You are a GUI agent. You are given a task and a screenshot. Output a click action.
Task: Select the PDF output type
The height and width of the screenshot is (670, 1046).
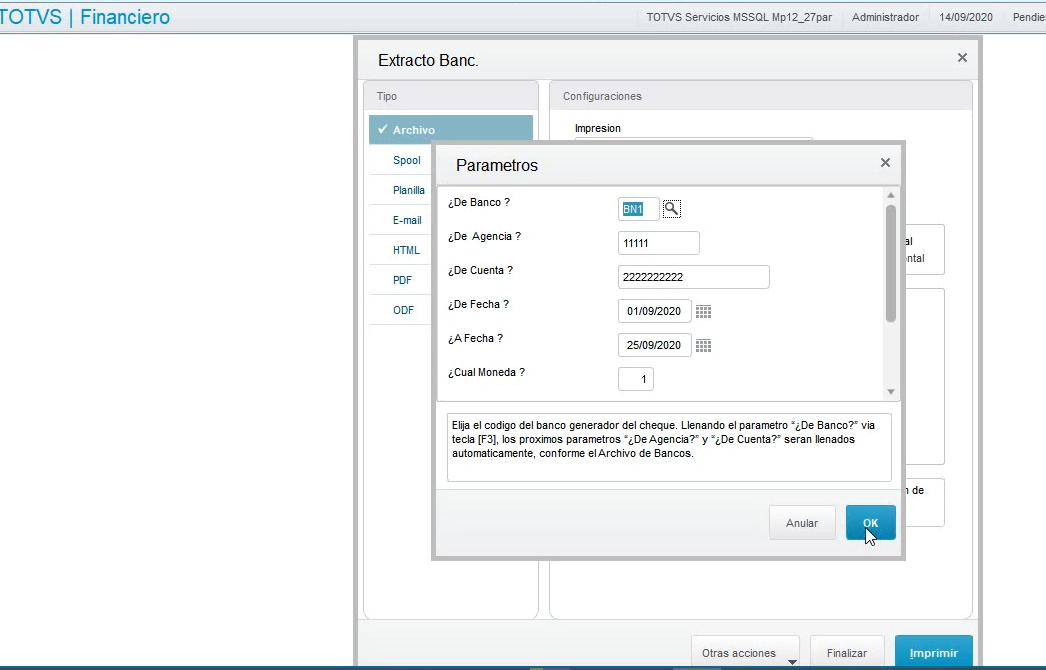[x=402, y=280]
